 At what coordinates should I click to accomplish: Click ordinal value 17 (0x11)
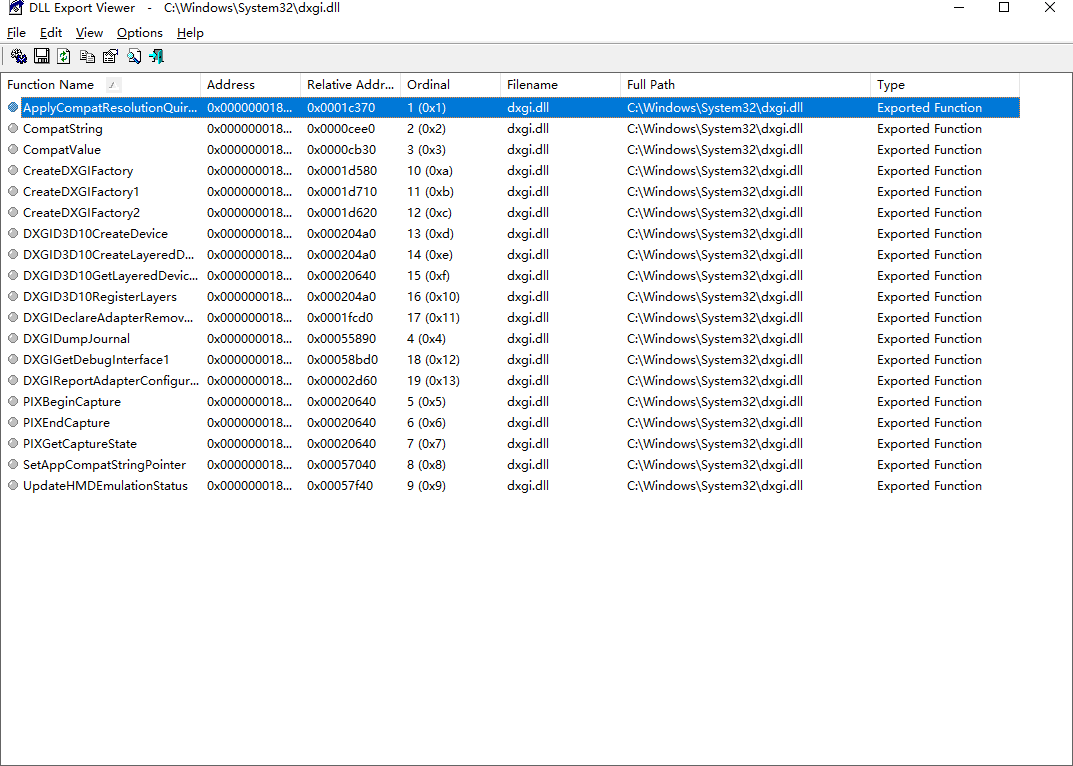coord(433,318)
